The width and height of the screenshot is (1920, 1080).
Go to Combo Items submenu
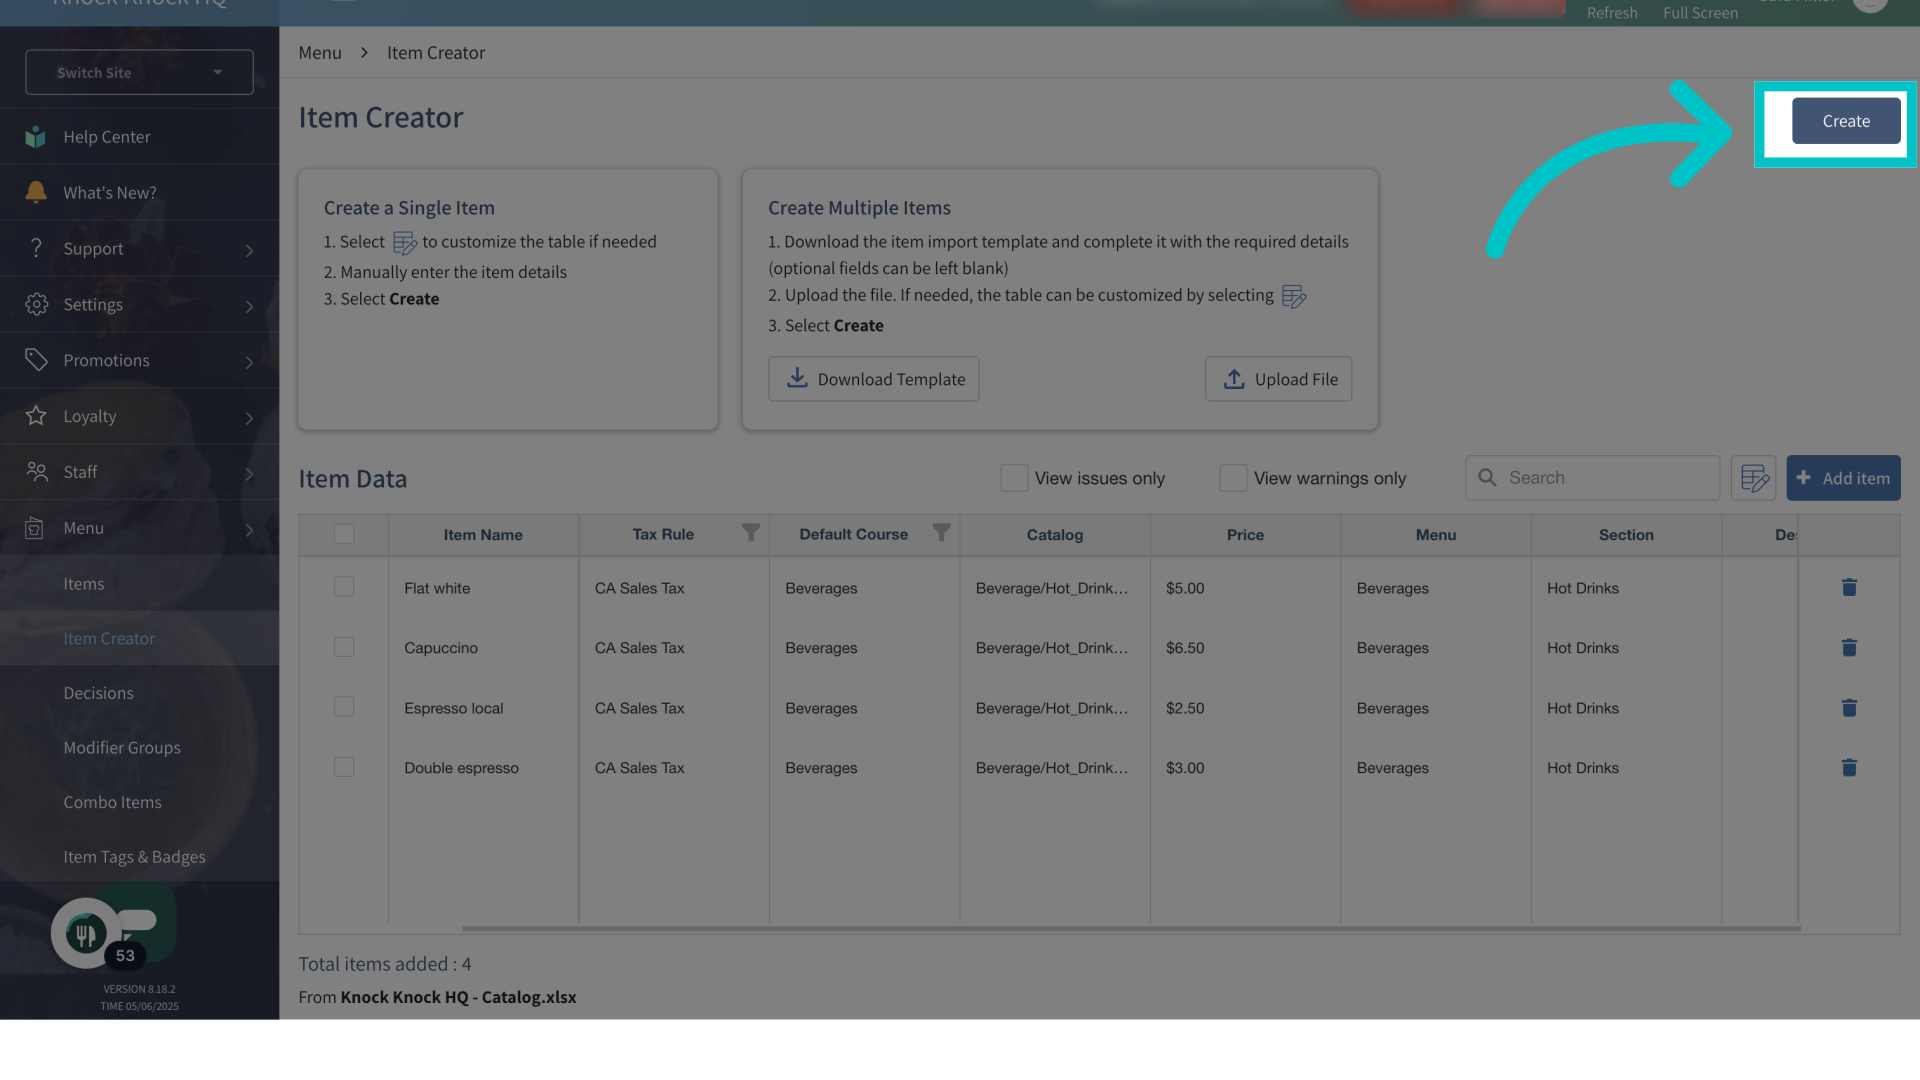pos(112,803)
